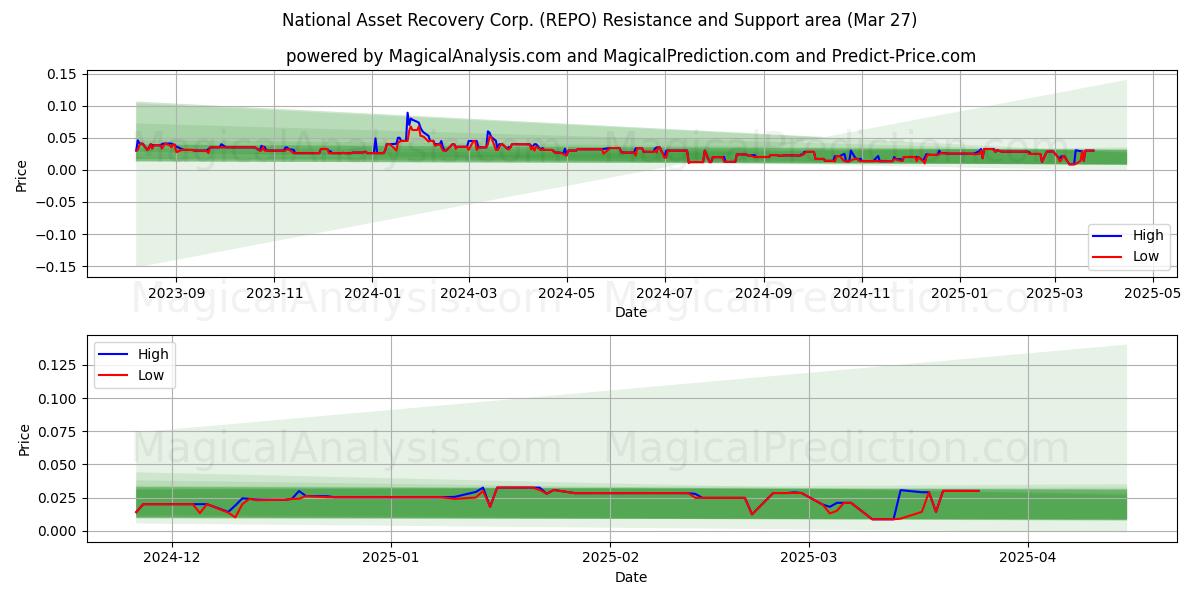The width and height of the screenshot is (1200, 600).
Task: Click the Low legend entry in bottom chart
Action: (134, 375)
